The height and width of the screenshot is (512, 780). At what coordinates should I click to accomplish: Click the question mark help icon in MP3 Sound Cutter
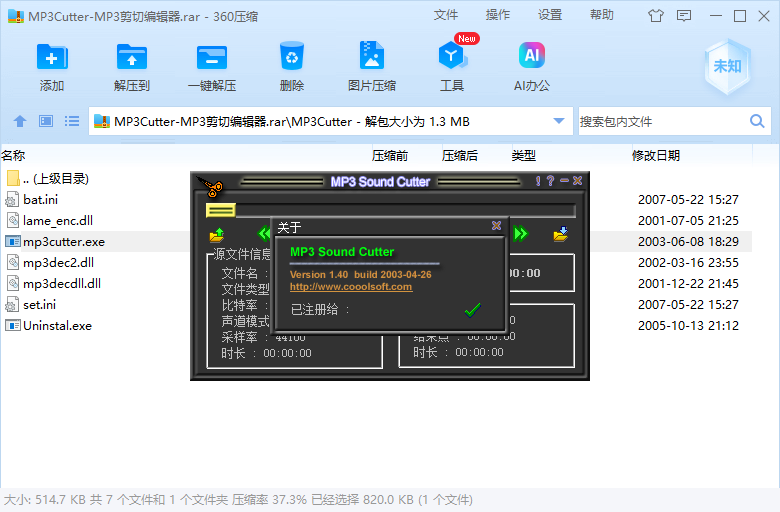550,181
